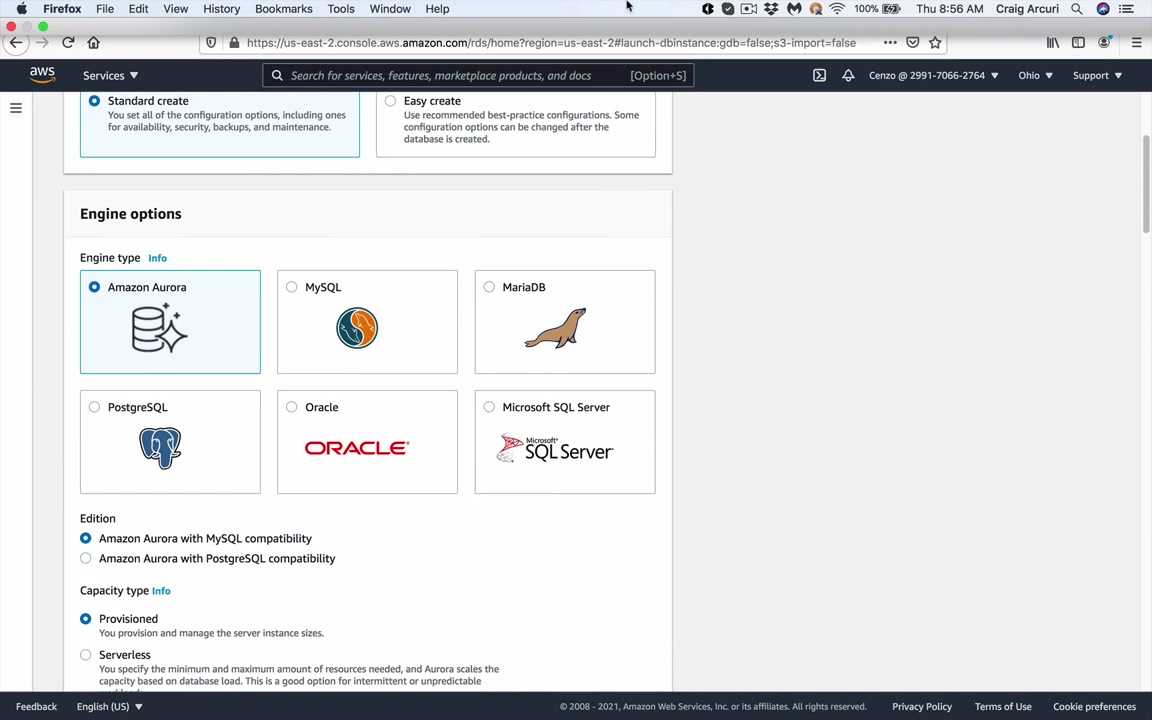1152x720 pixels.
Task: Select Easy create option
Action: (390, 101)
